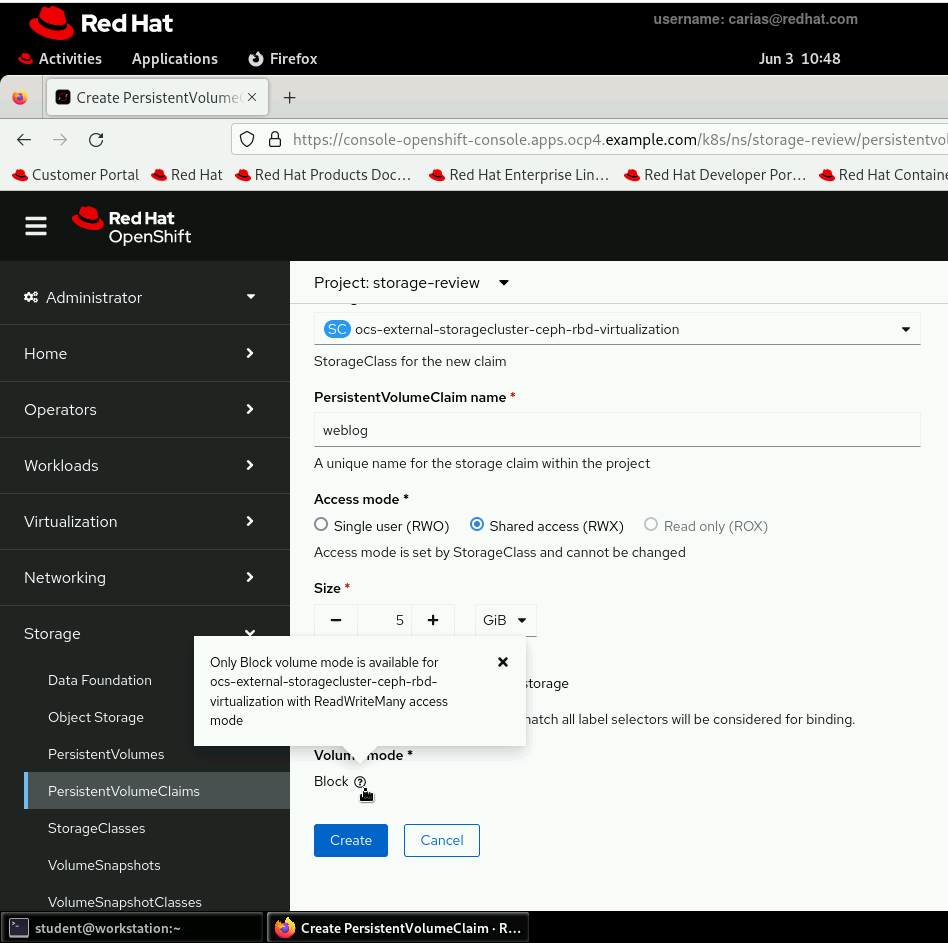Open the hamburger navigation menu
948x943 pixels.
pos(36,226)
